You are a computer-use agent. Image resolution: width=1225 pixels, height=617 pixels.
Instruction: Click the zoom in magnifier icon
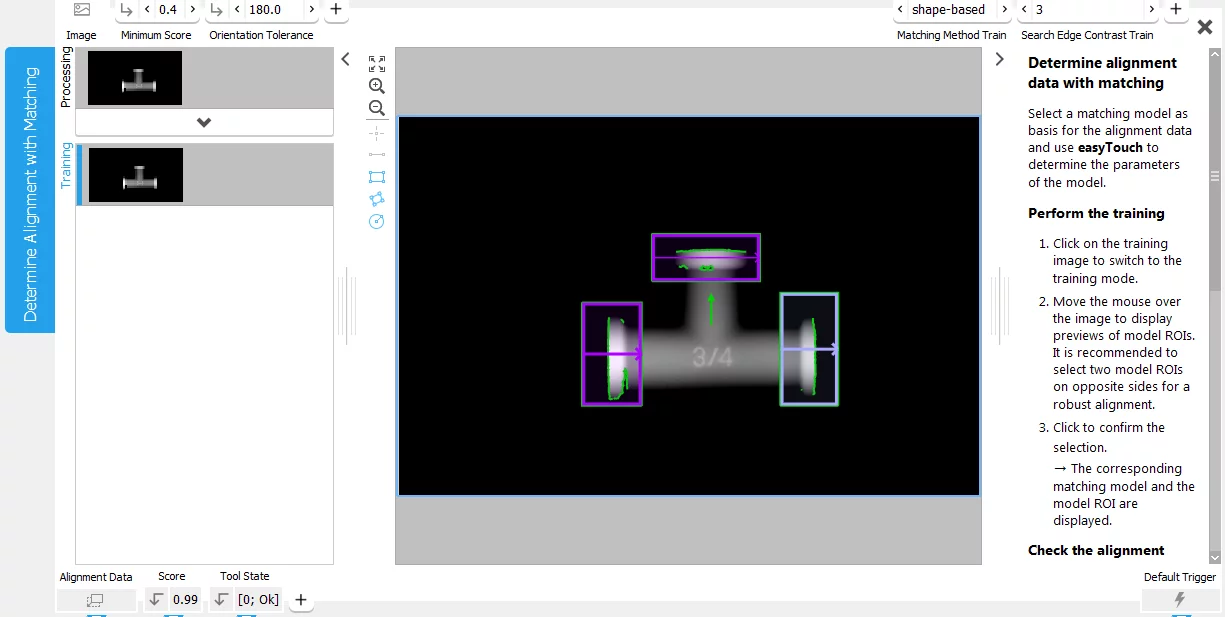tap(377, 86)
